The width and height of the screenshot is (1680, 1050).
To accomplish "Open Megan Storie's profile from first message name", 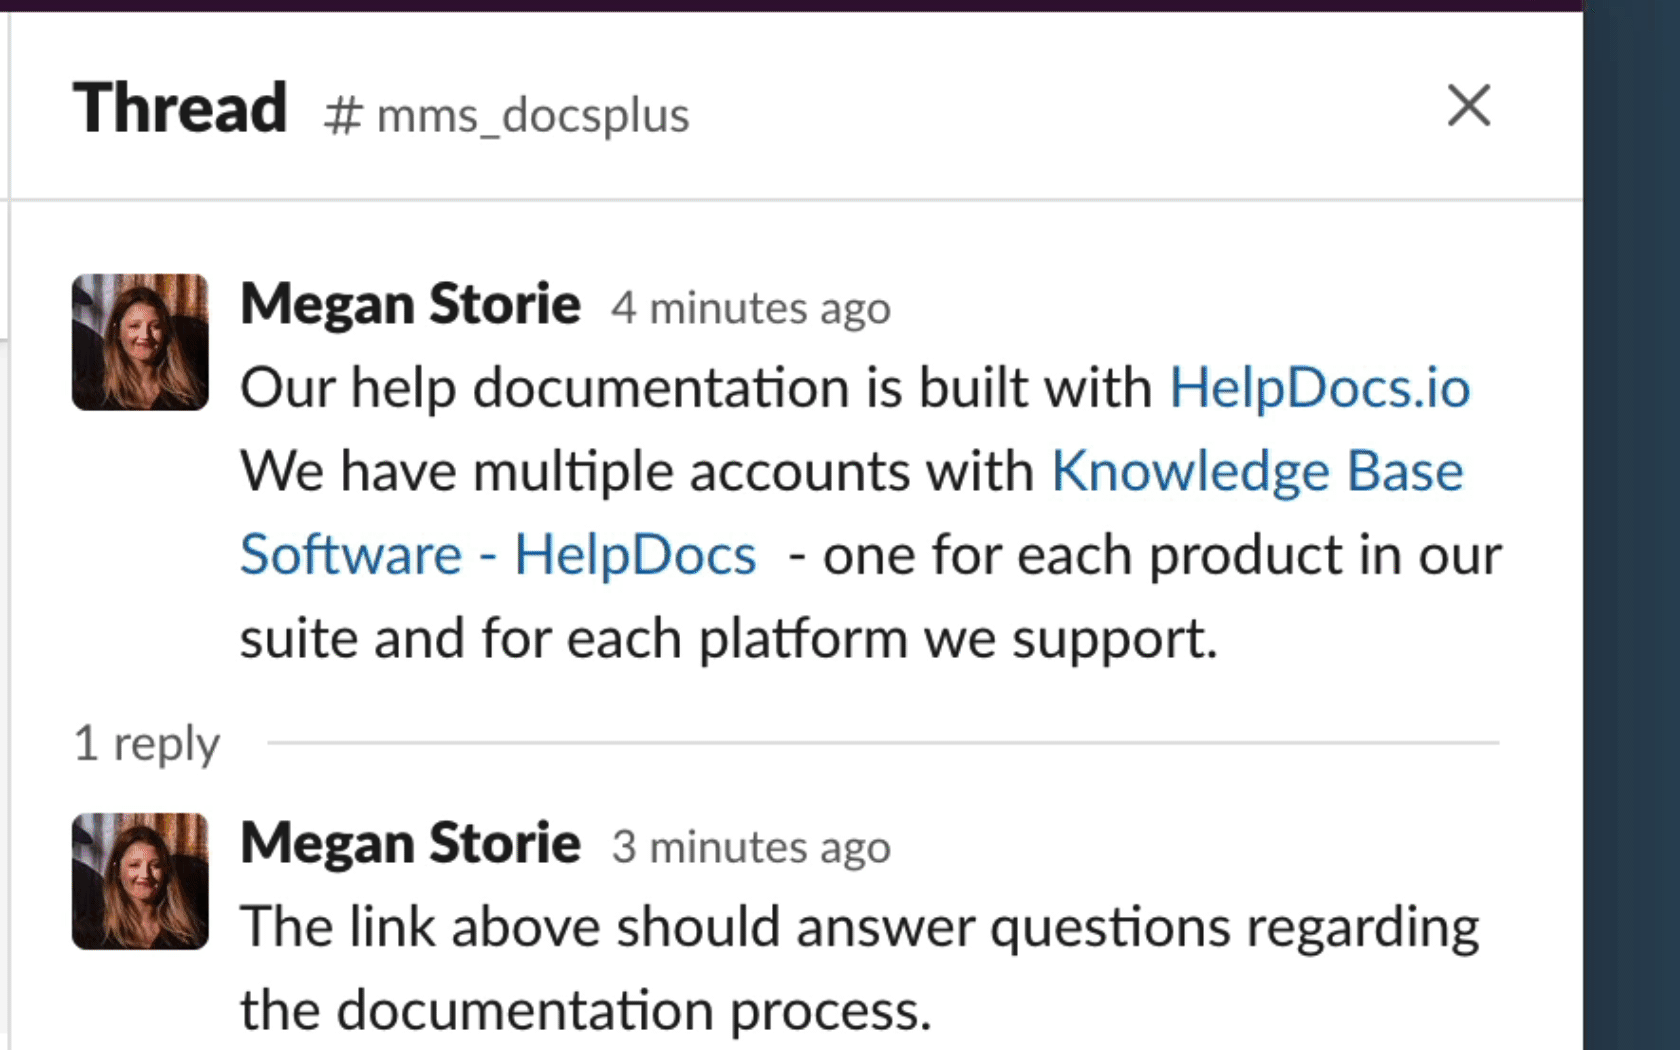I will click(x=410, y=304).
